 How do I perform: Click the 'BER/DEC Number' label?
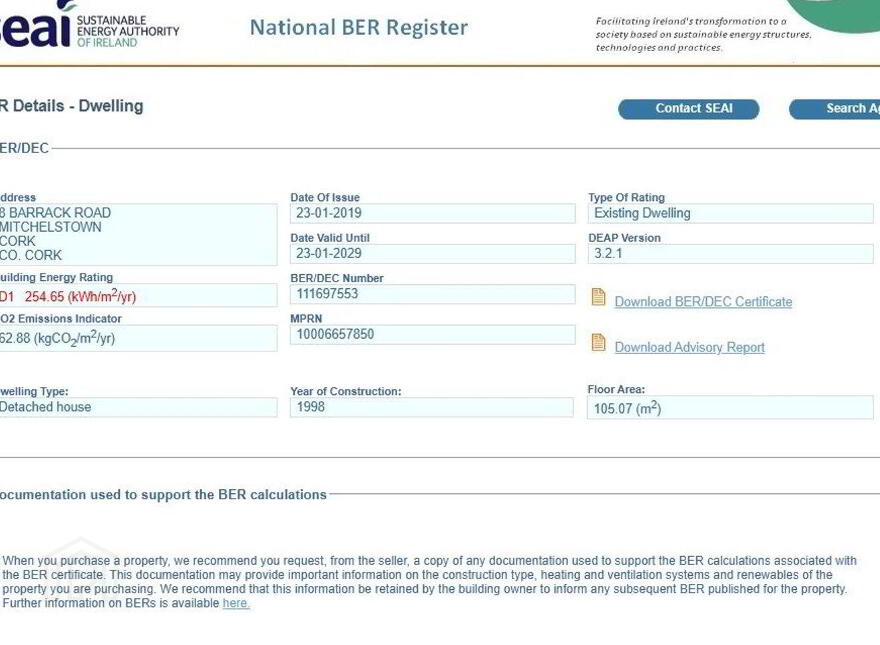pyautogui.click(x=337, y=278)
